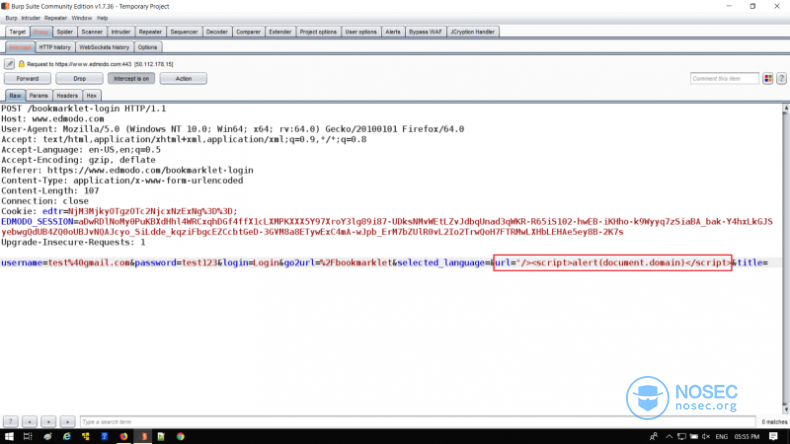Open Chrome from the taskbar
Screen dimensions: 790x444
click(180, 436)
